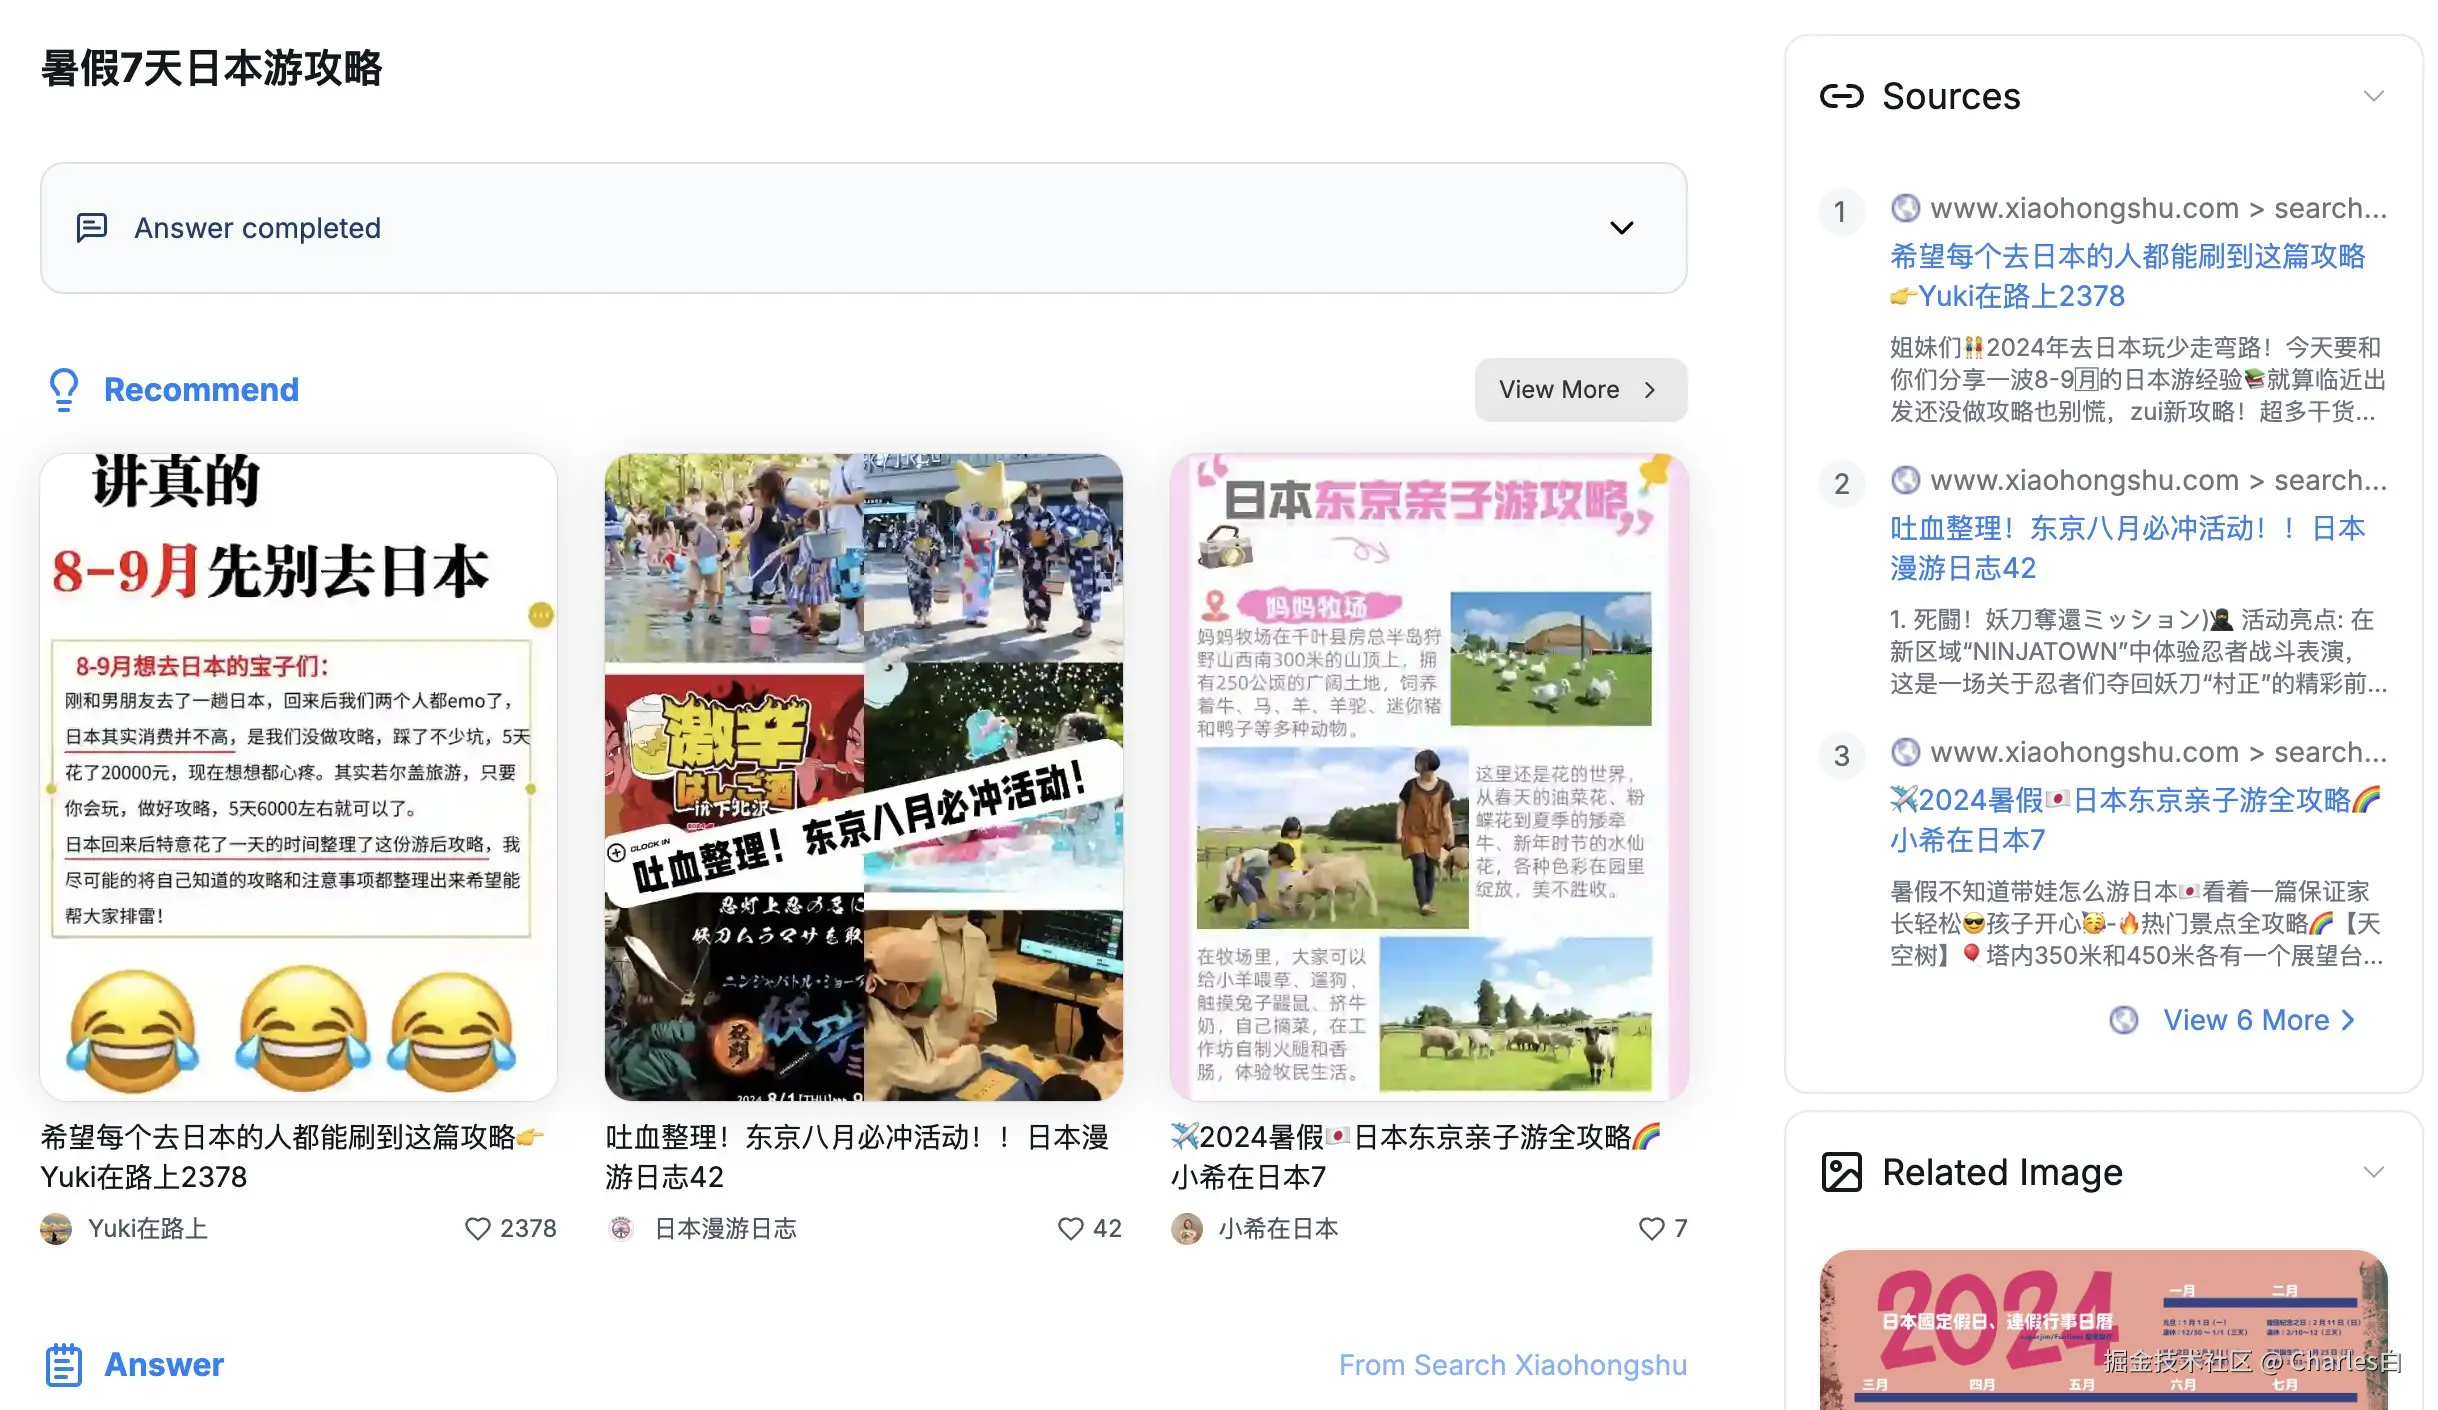2438x1410 pixels.
Task: Click the Related Image picture icon
Action: (1841, 1172)
